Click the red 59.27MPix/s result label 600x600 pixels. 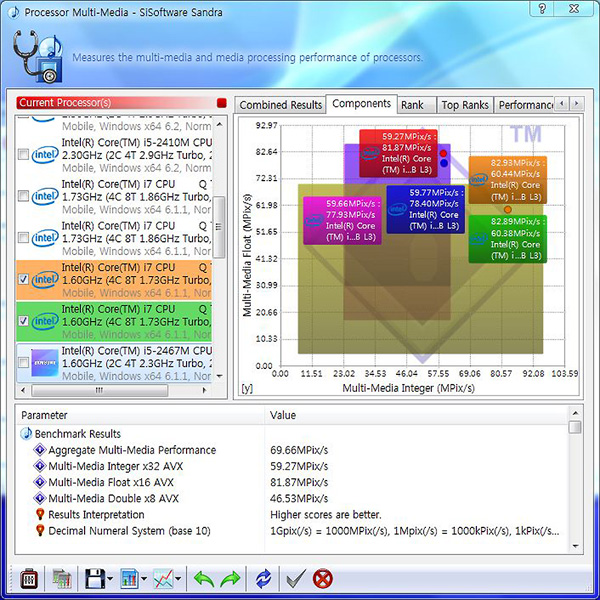click(398, 153)
